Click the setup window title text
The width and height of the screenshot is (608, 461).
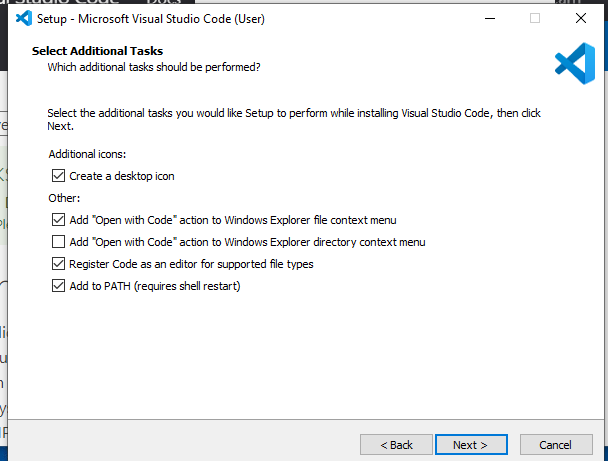click(151, 19)
